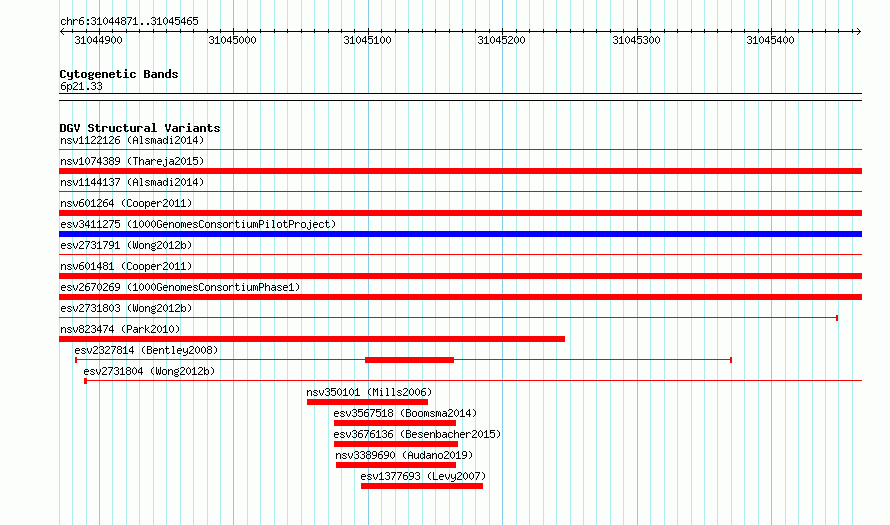The height and width of the screenshot is (525, 890).
Task: Click ruler position 31045200
Action: 502,40
